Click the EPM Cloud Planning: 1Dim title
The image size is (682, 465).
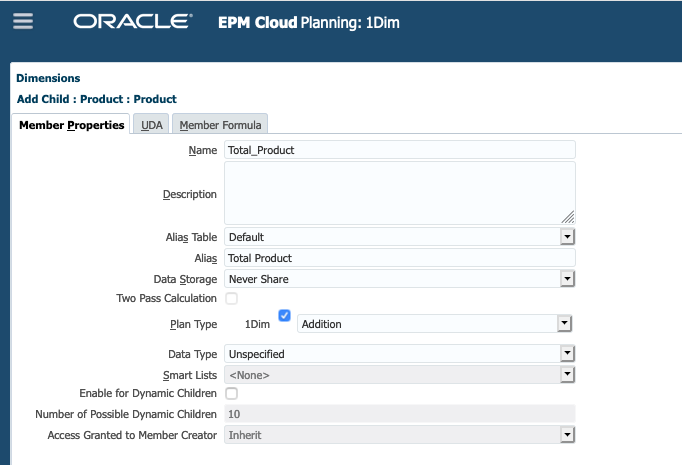[309, 23]
